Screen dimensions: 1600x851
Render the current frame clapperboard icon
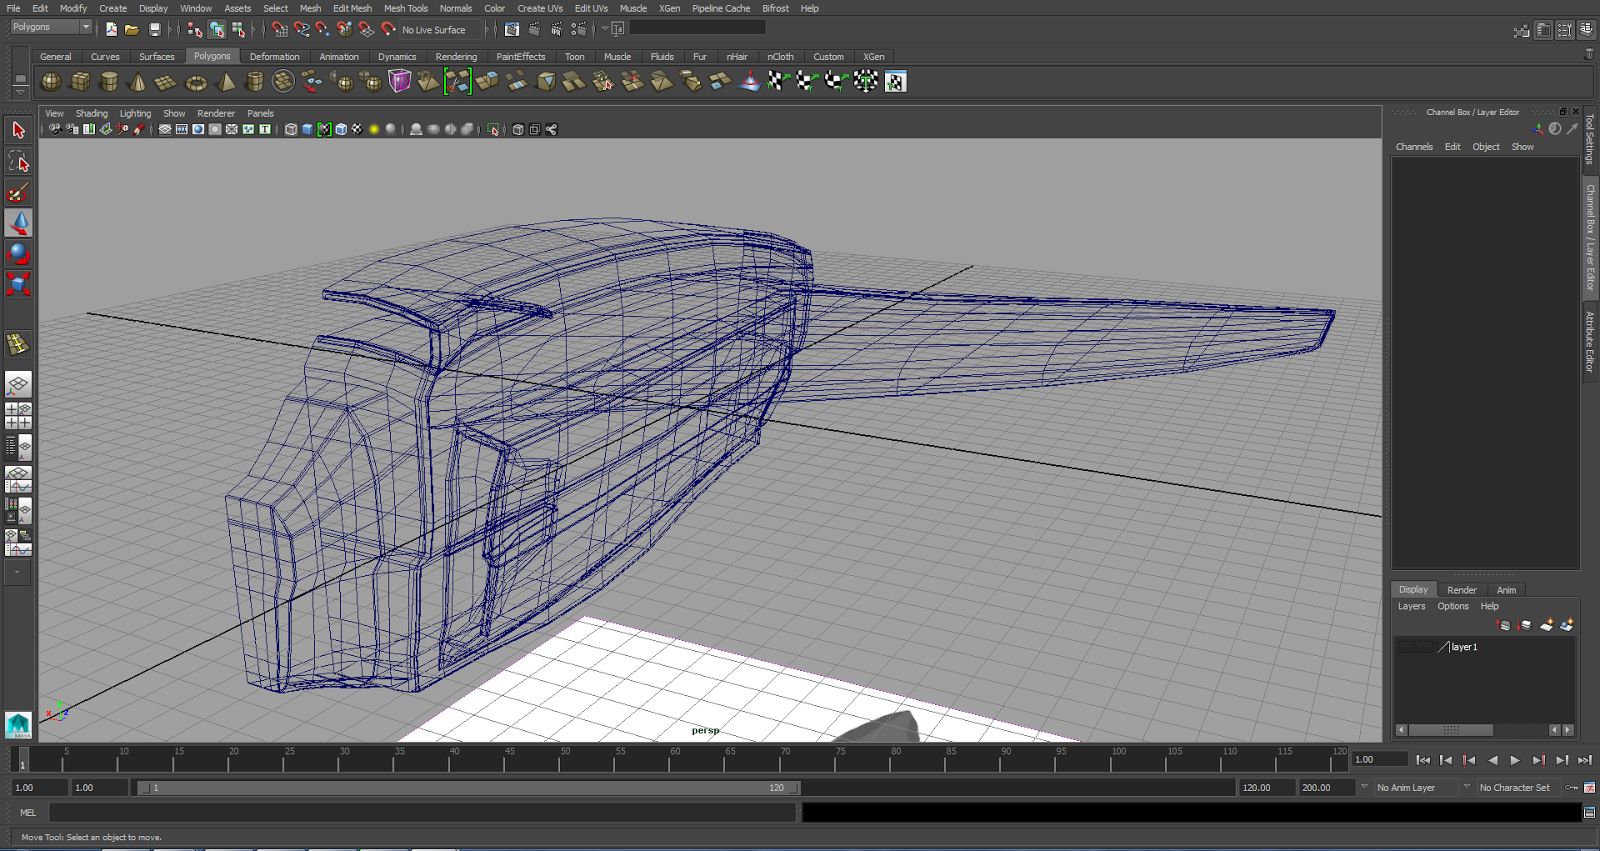point(535,30)
